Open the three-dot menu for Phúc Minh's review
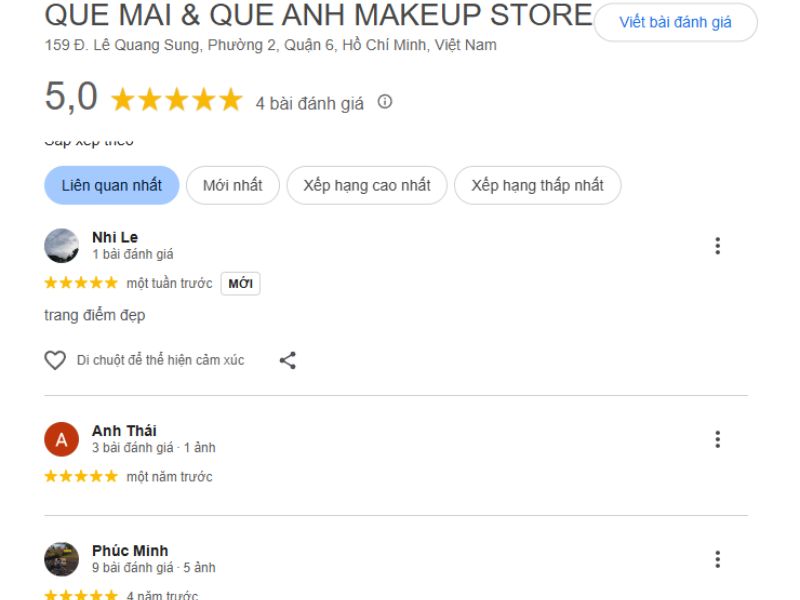 point(717,559)
